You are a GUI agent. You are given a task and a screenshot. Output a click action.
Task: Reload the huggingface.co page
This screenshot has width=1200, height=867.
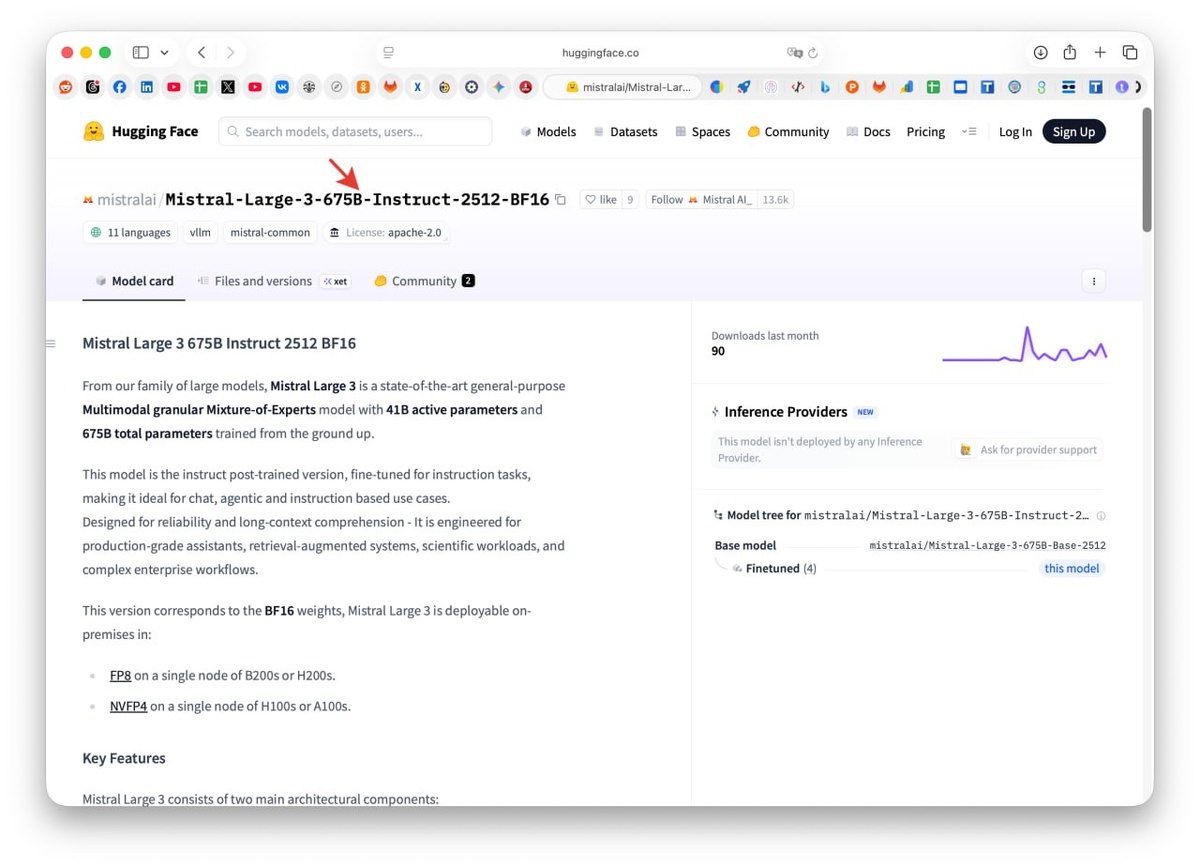click(x=813, y=53)
